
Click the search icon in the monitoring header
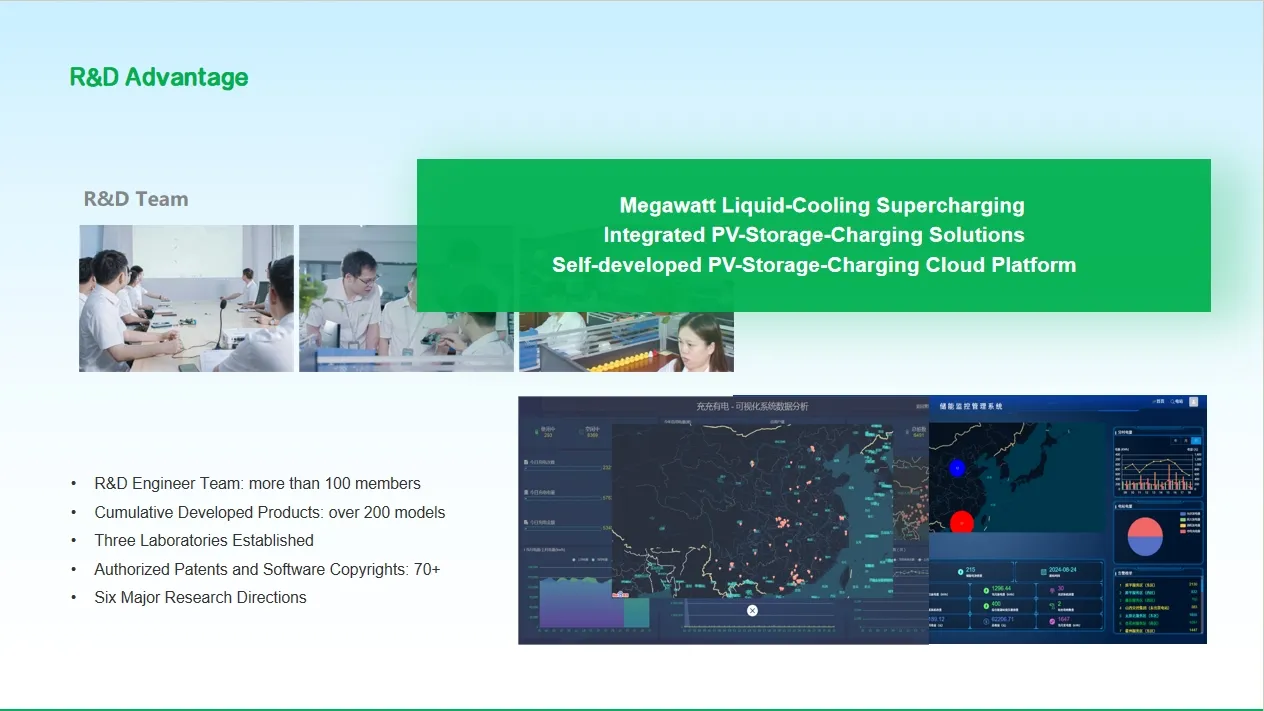click(x=1172, y=402)
